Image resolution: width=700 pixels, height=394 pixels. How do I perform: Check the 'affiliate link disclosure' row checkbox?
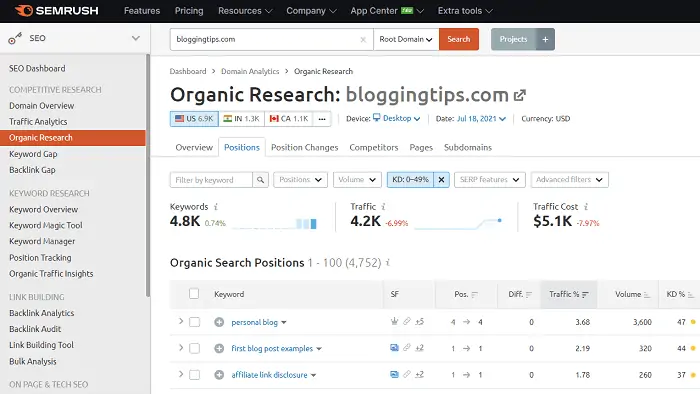click(x=194, y=375)
